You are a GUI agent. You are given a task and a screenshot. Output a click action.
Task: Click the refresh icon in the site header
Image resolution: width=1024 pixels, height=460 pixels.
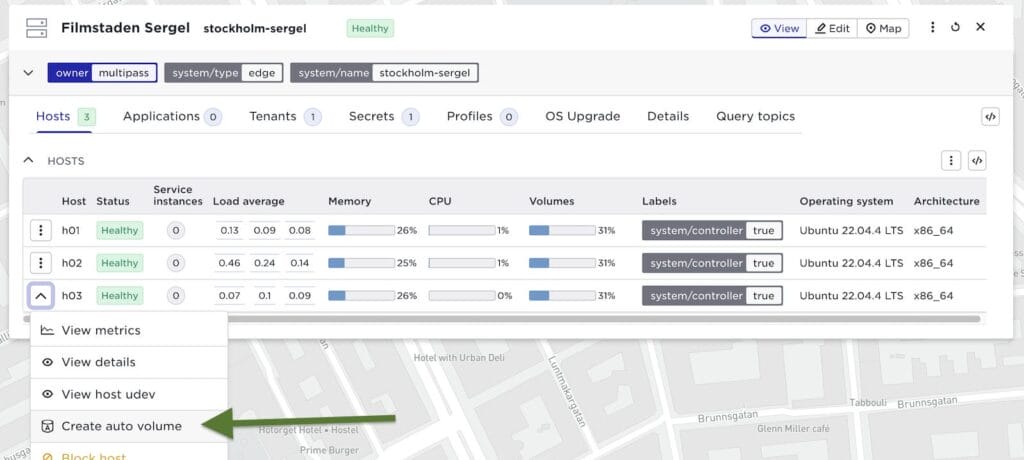[956, 28]
